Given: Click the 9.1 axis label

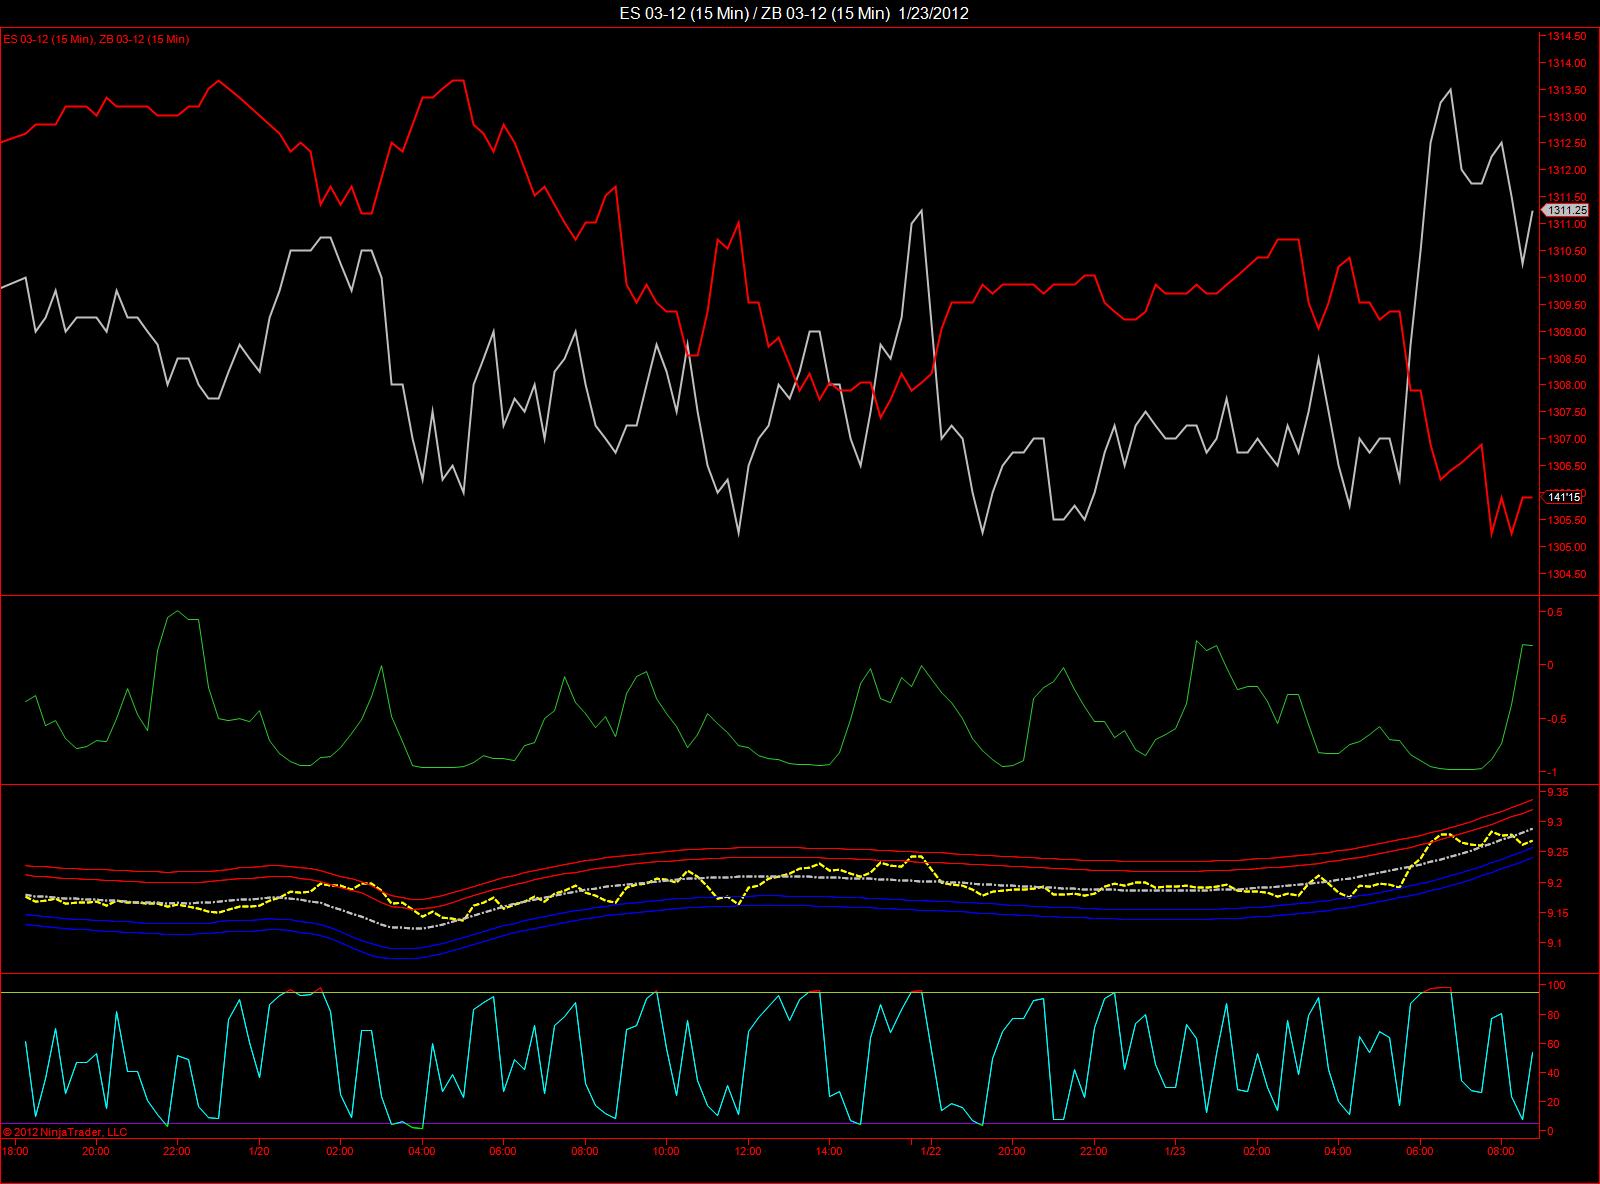Looking at the screenshot, I should point(1555,943).
